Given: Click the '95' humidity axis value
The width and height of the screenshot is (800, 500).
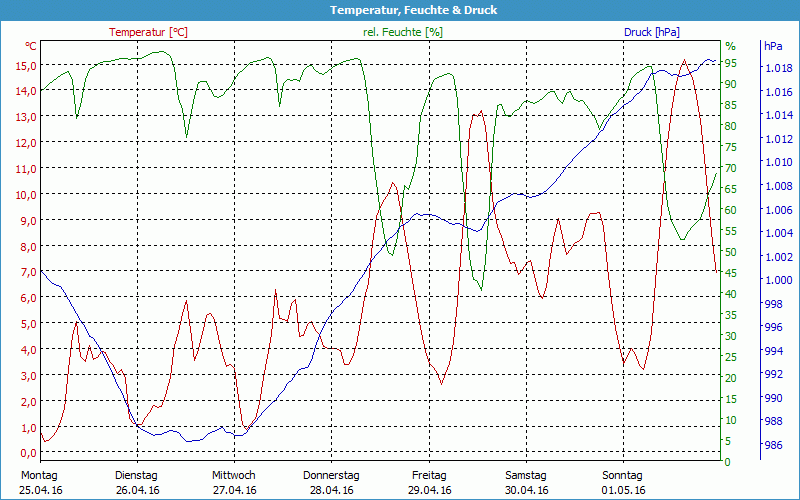Looking at the screenshot, I should click(731, 63).
